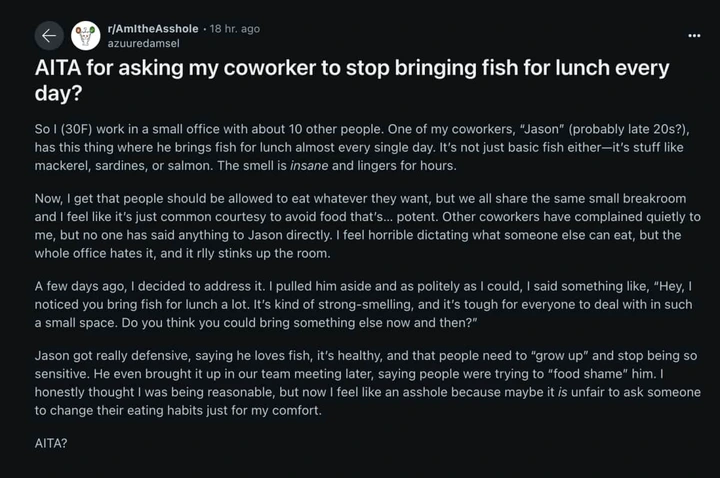Open azuuredamsel's user profile
This screenshot has height=478, width=720.
[x=143, y=44]
